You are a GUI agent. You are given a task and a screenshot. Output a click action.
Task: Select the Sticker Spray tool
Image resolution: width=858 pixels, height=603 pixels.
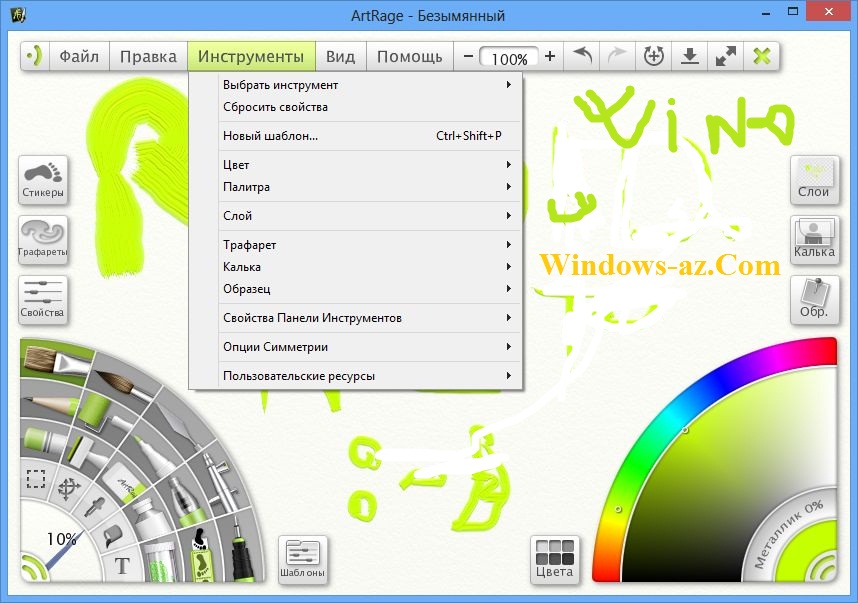(x=201, y=554)
